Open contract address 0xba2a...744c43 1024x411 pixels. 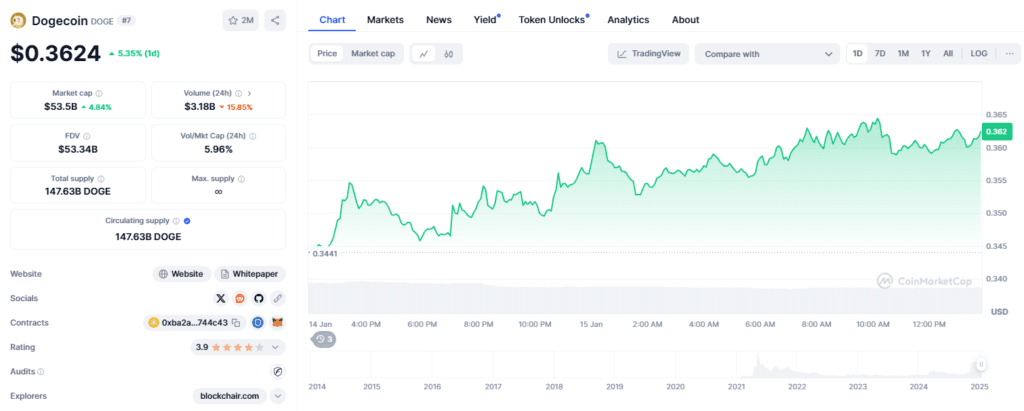tap(195, 323)
